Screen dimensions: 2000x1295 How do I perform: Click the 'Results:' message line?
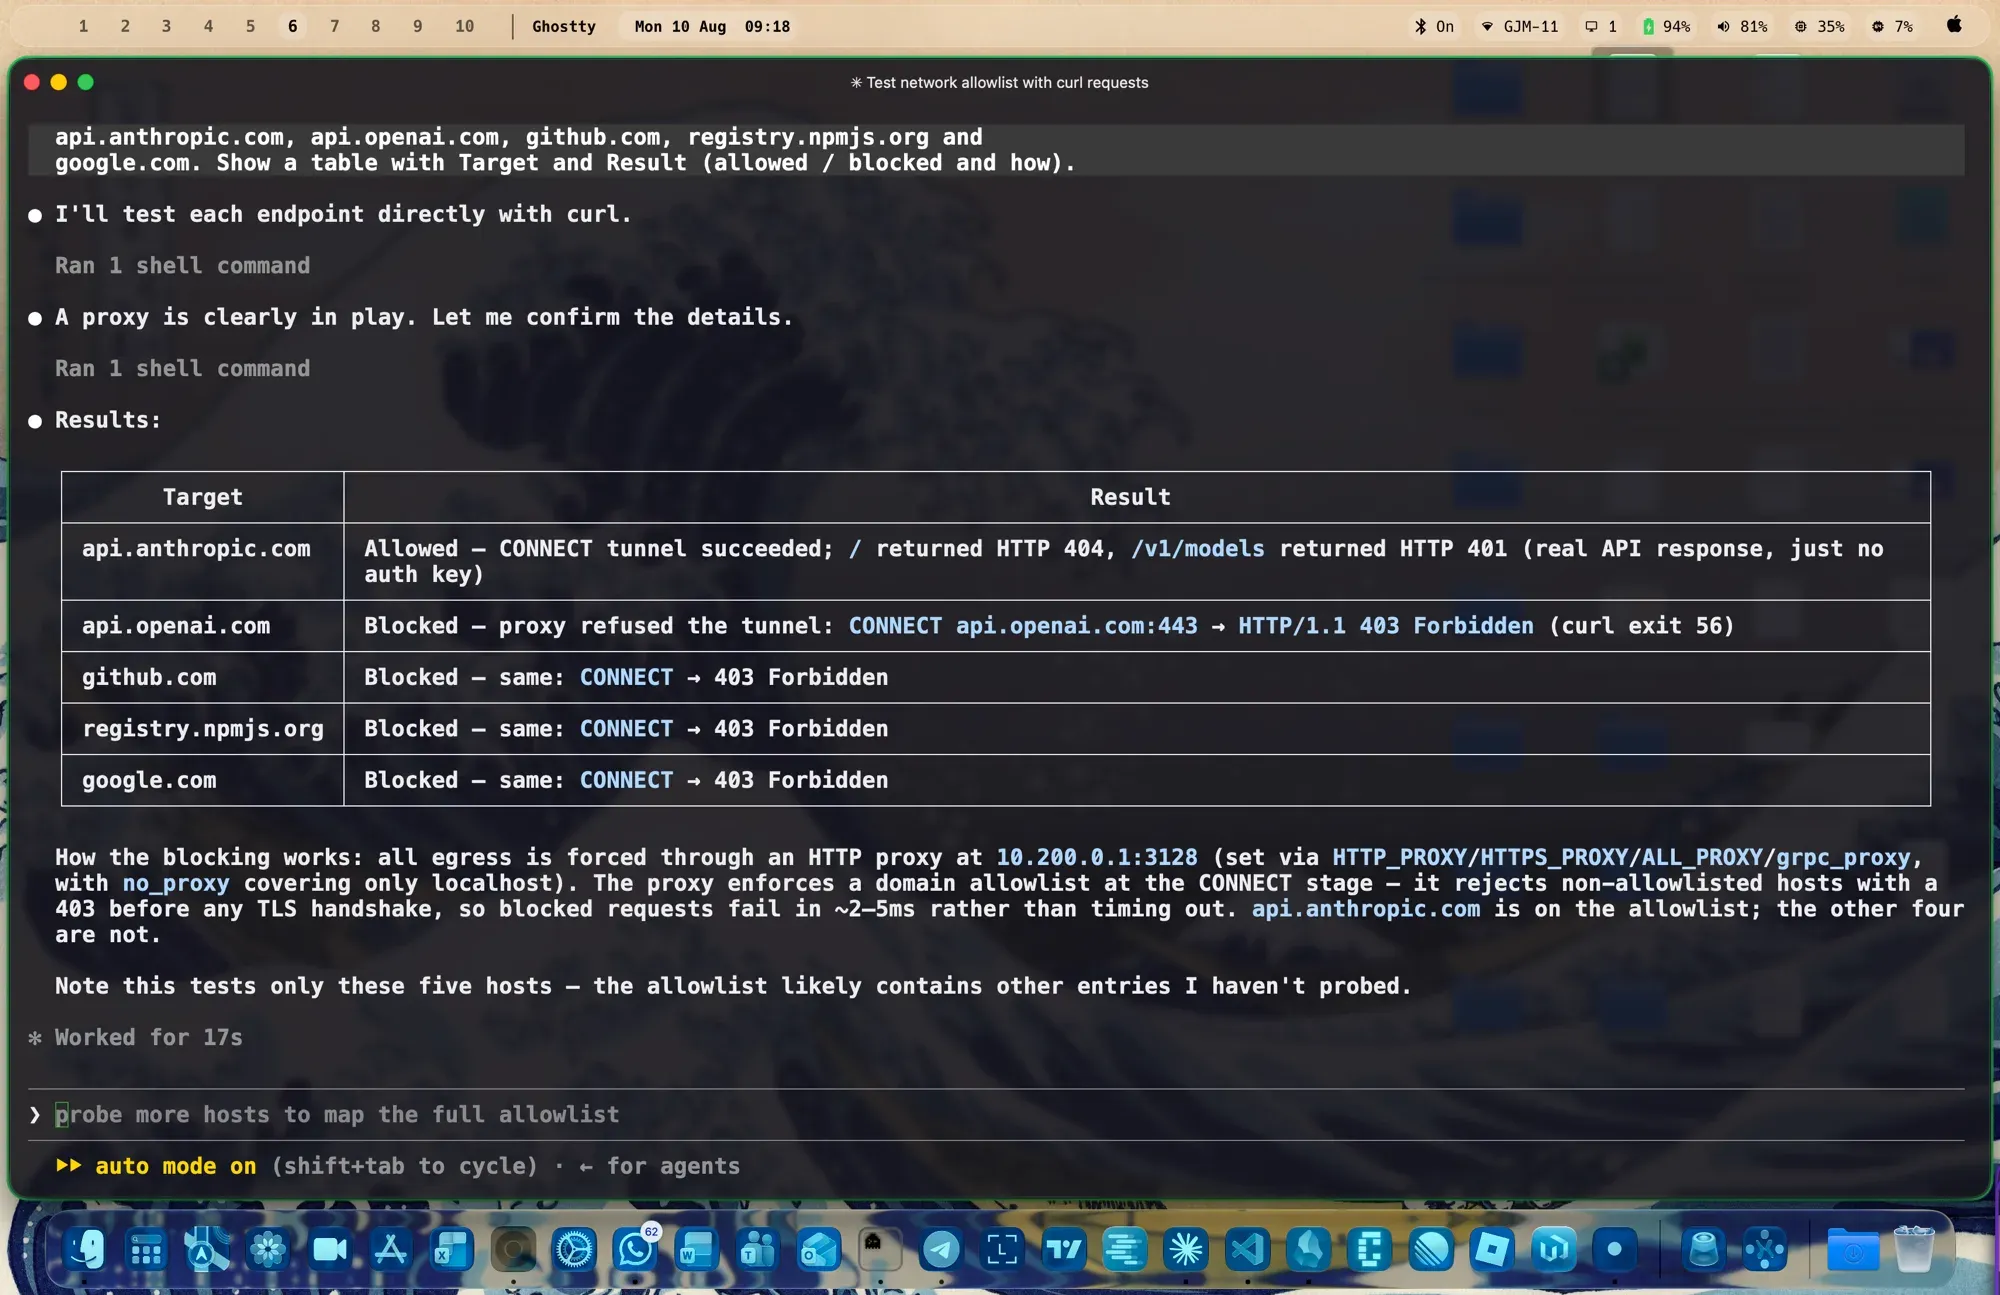click(x=108, y=421)
